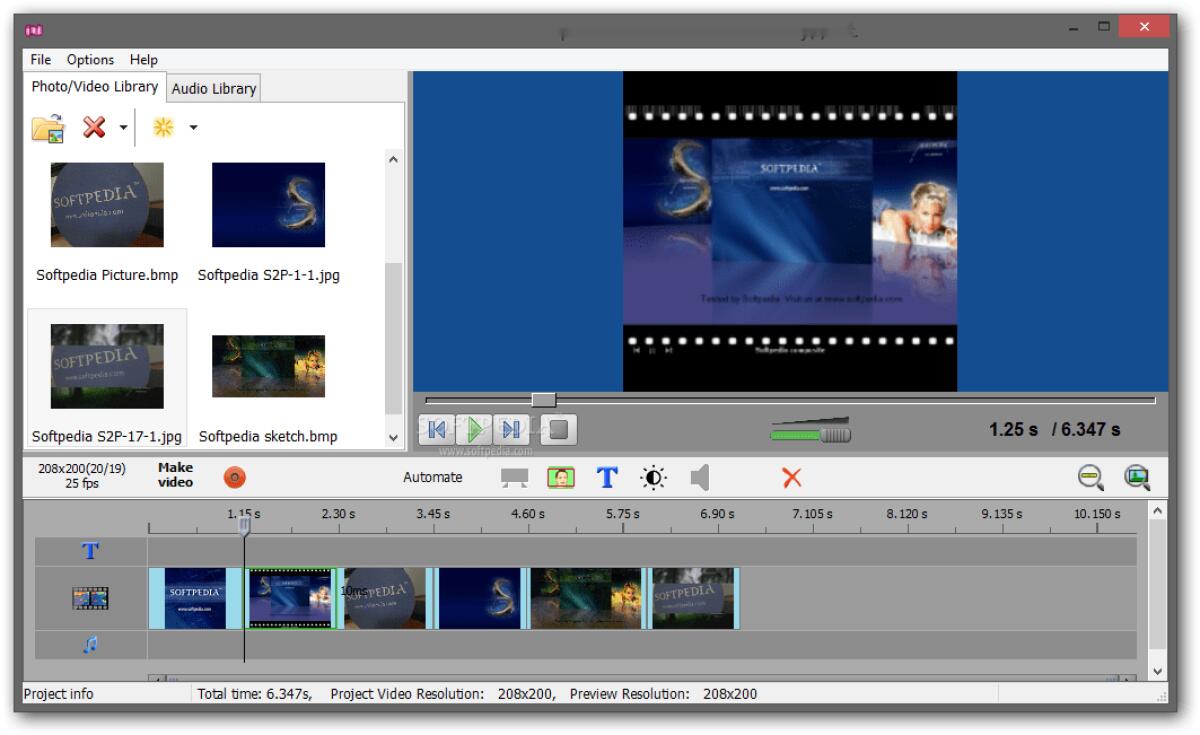The width and height of the screenshot is (1200, 735).
Task: Click the Automate button
Action: click(x=434, y=477)
